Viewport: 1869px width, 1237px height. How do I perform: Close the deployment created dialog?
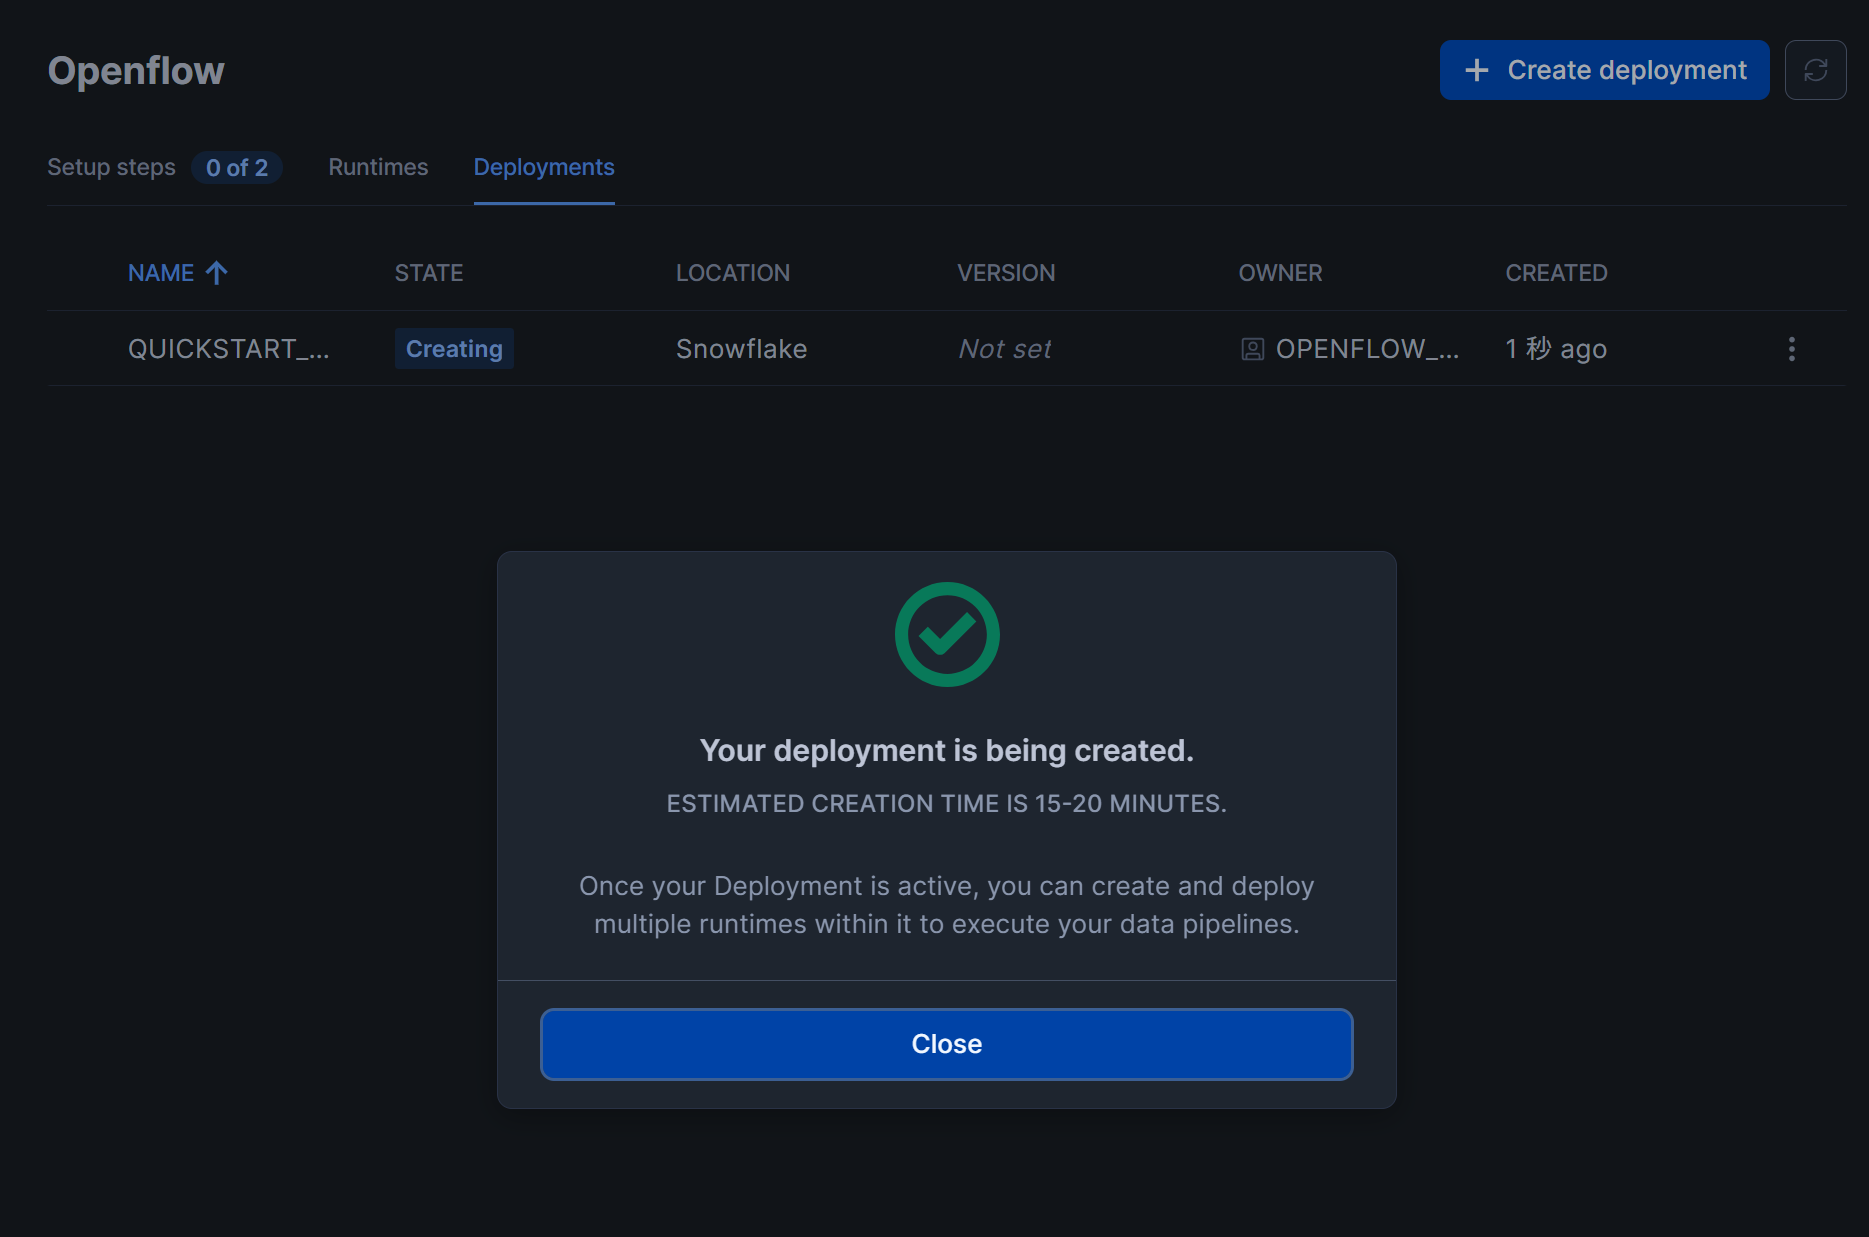tap(946, 1044)
